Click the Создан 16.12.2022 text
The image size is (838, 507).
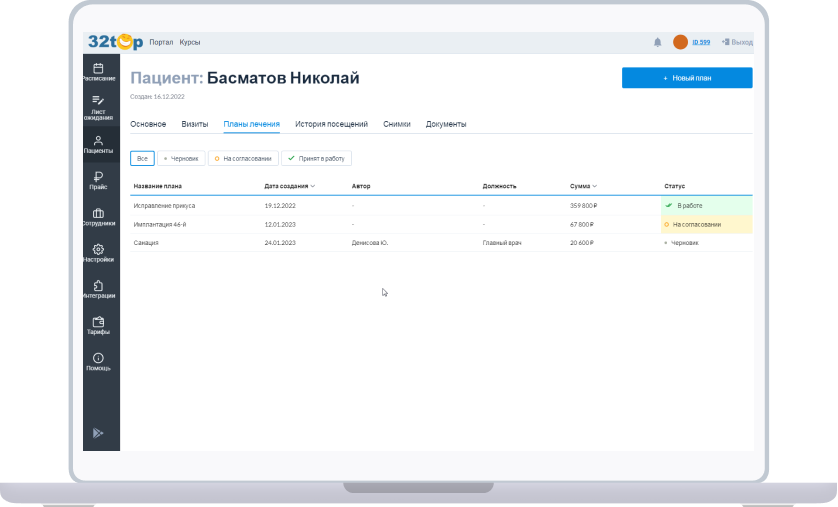tap(157, 97)
